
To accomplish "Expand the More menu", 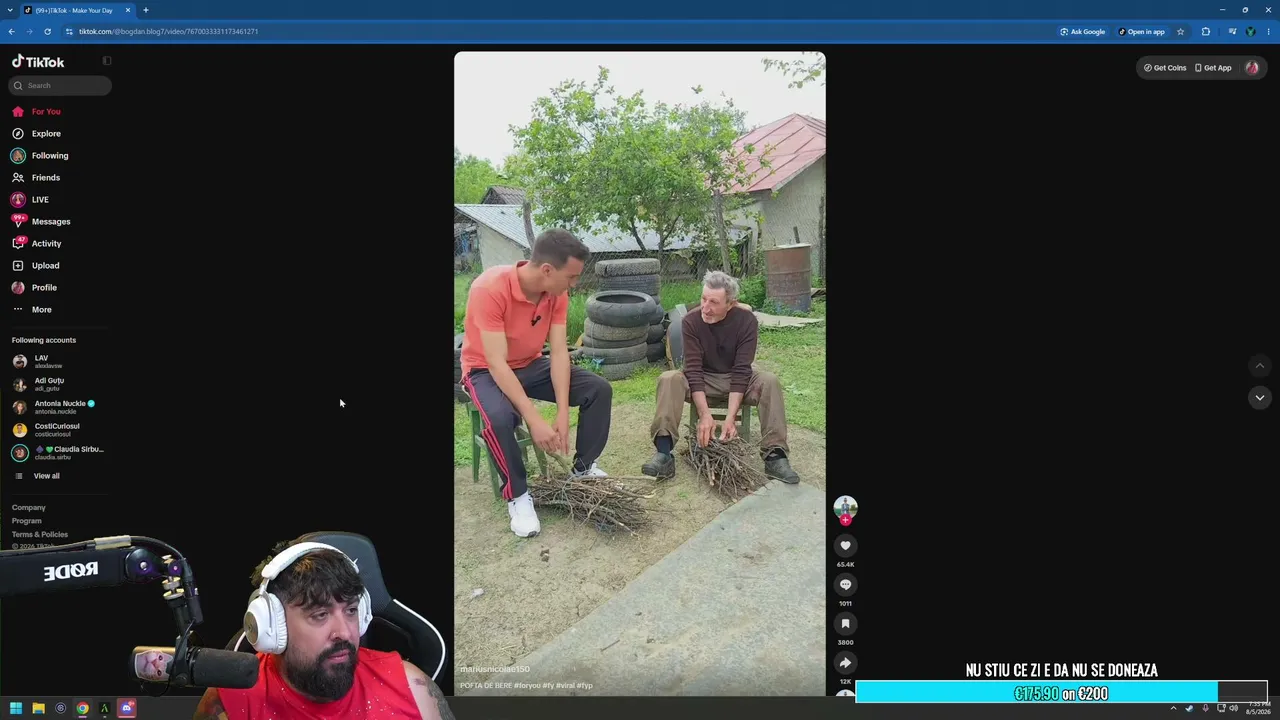I will pos(41,310).
